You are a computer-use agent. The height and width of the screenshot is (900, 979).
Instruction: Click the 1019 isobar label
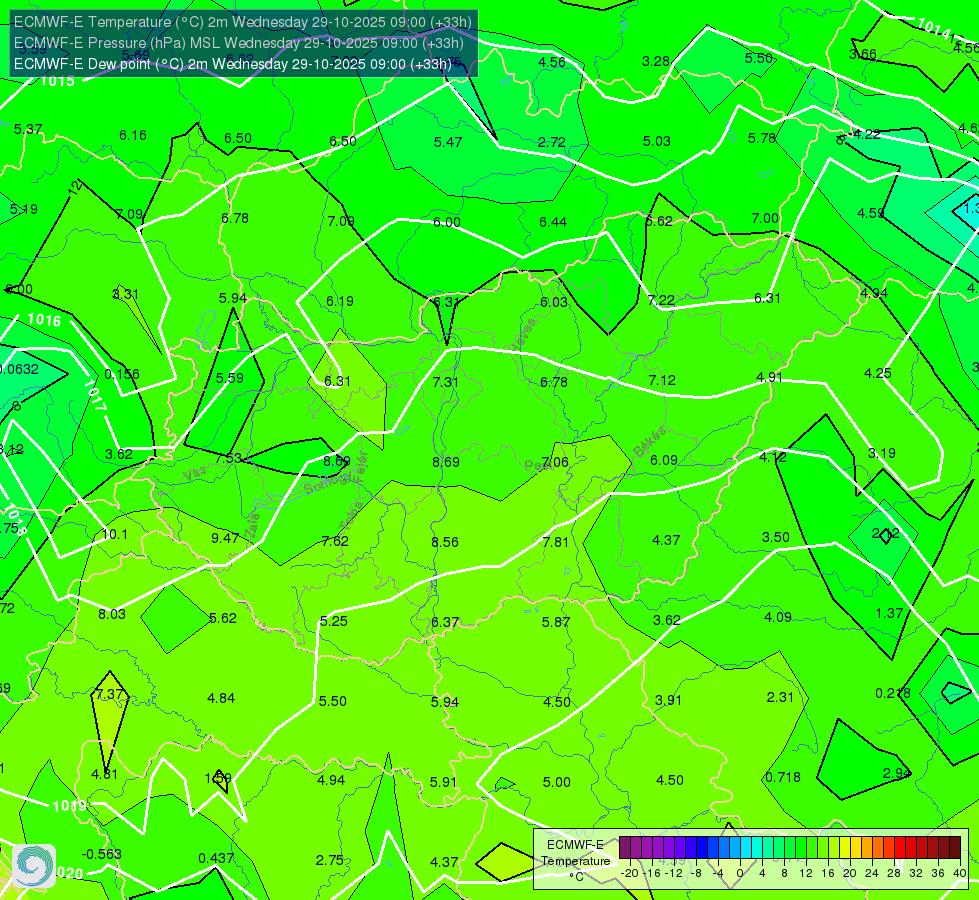[69, 806]
